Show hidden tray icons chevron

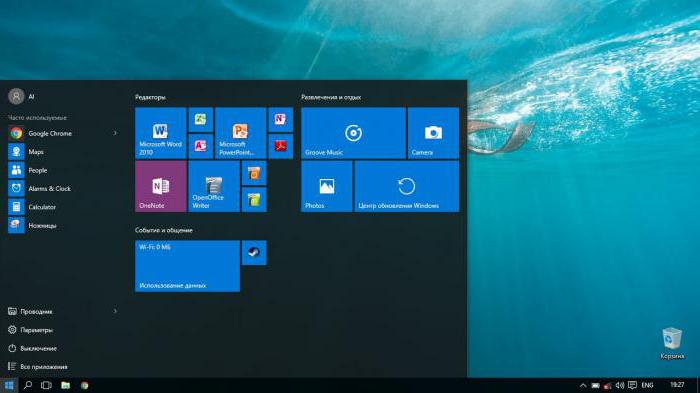pos(583,385)
